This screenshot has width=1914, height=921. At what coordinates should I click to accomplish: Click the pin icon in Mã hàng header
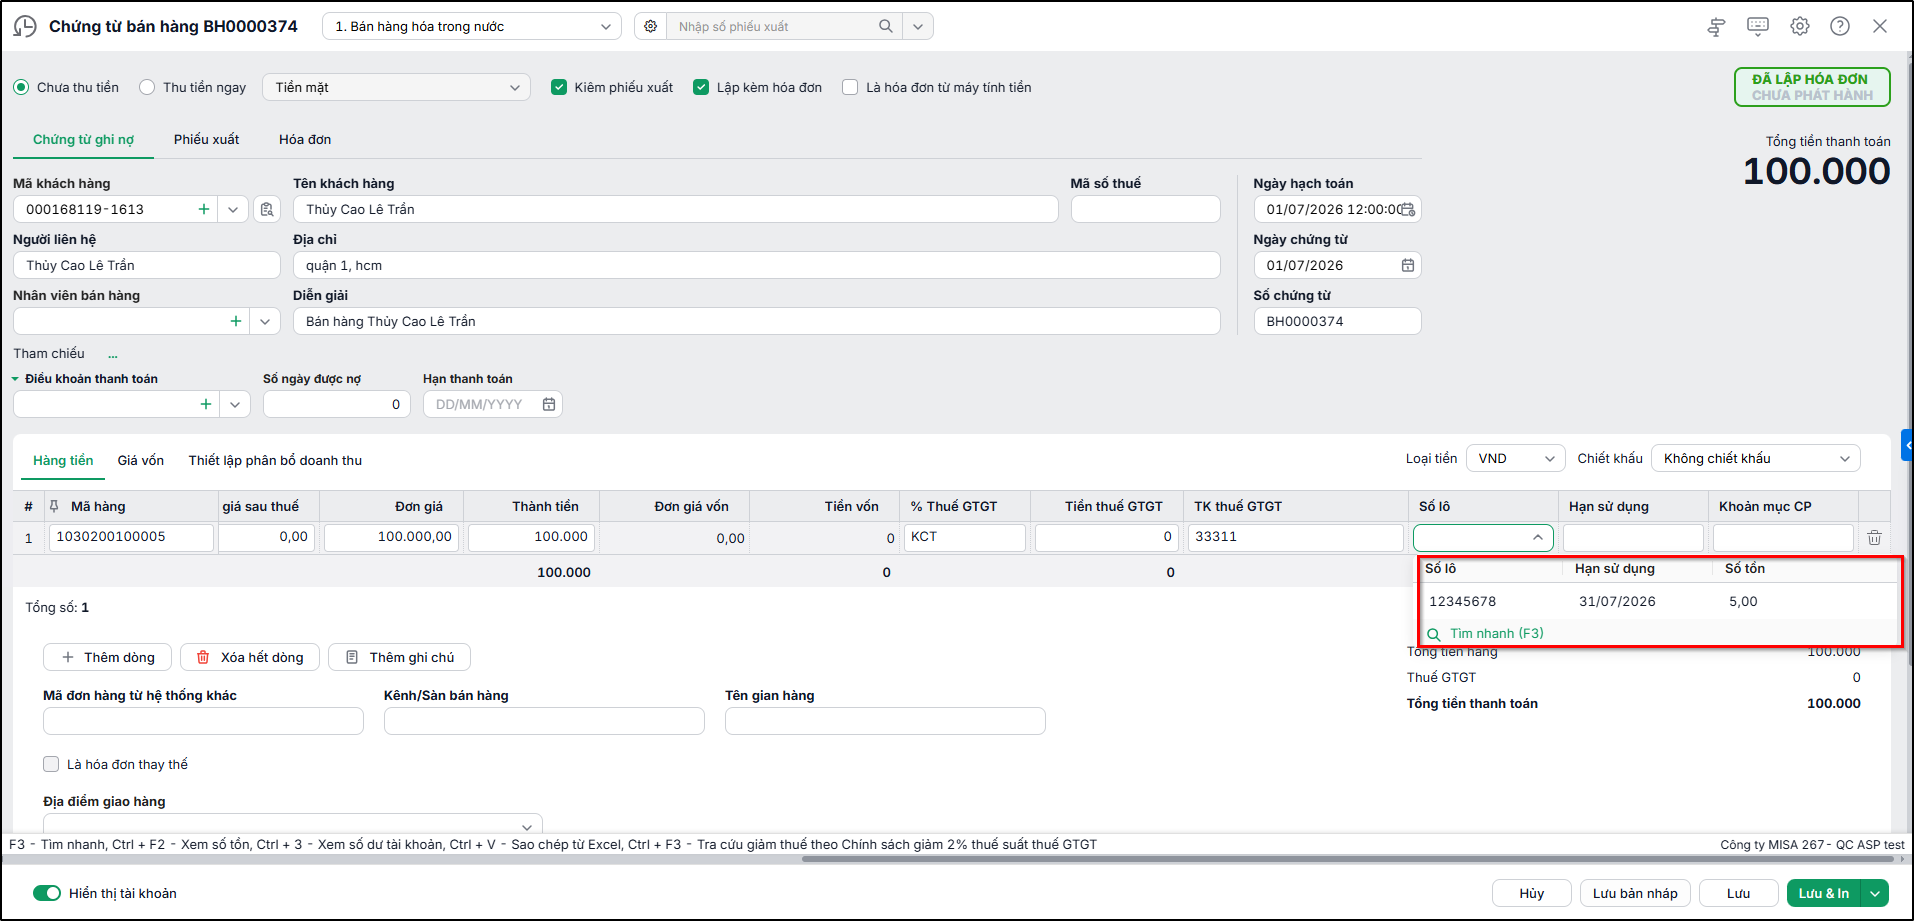(54, 506)
